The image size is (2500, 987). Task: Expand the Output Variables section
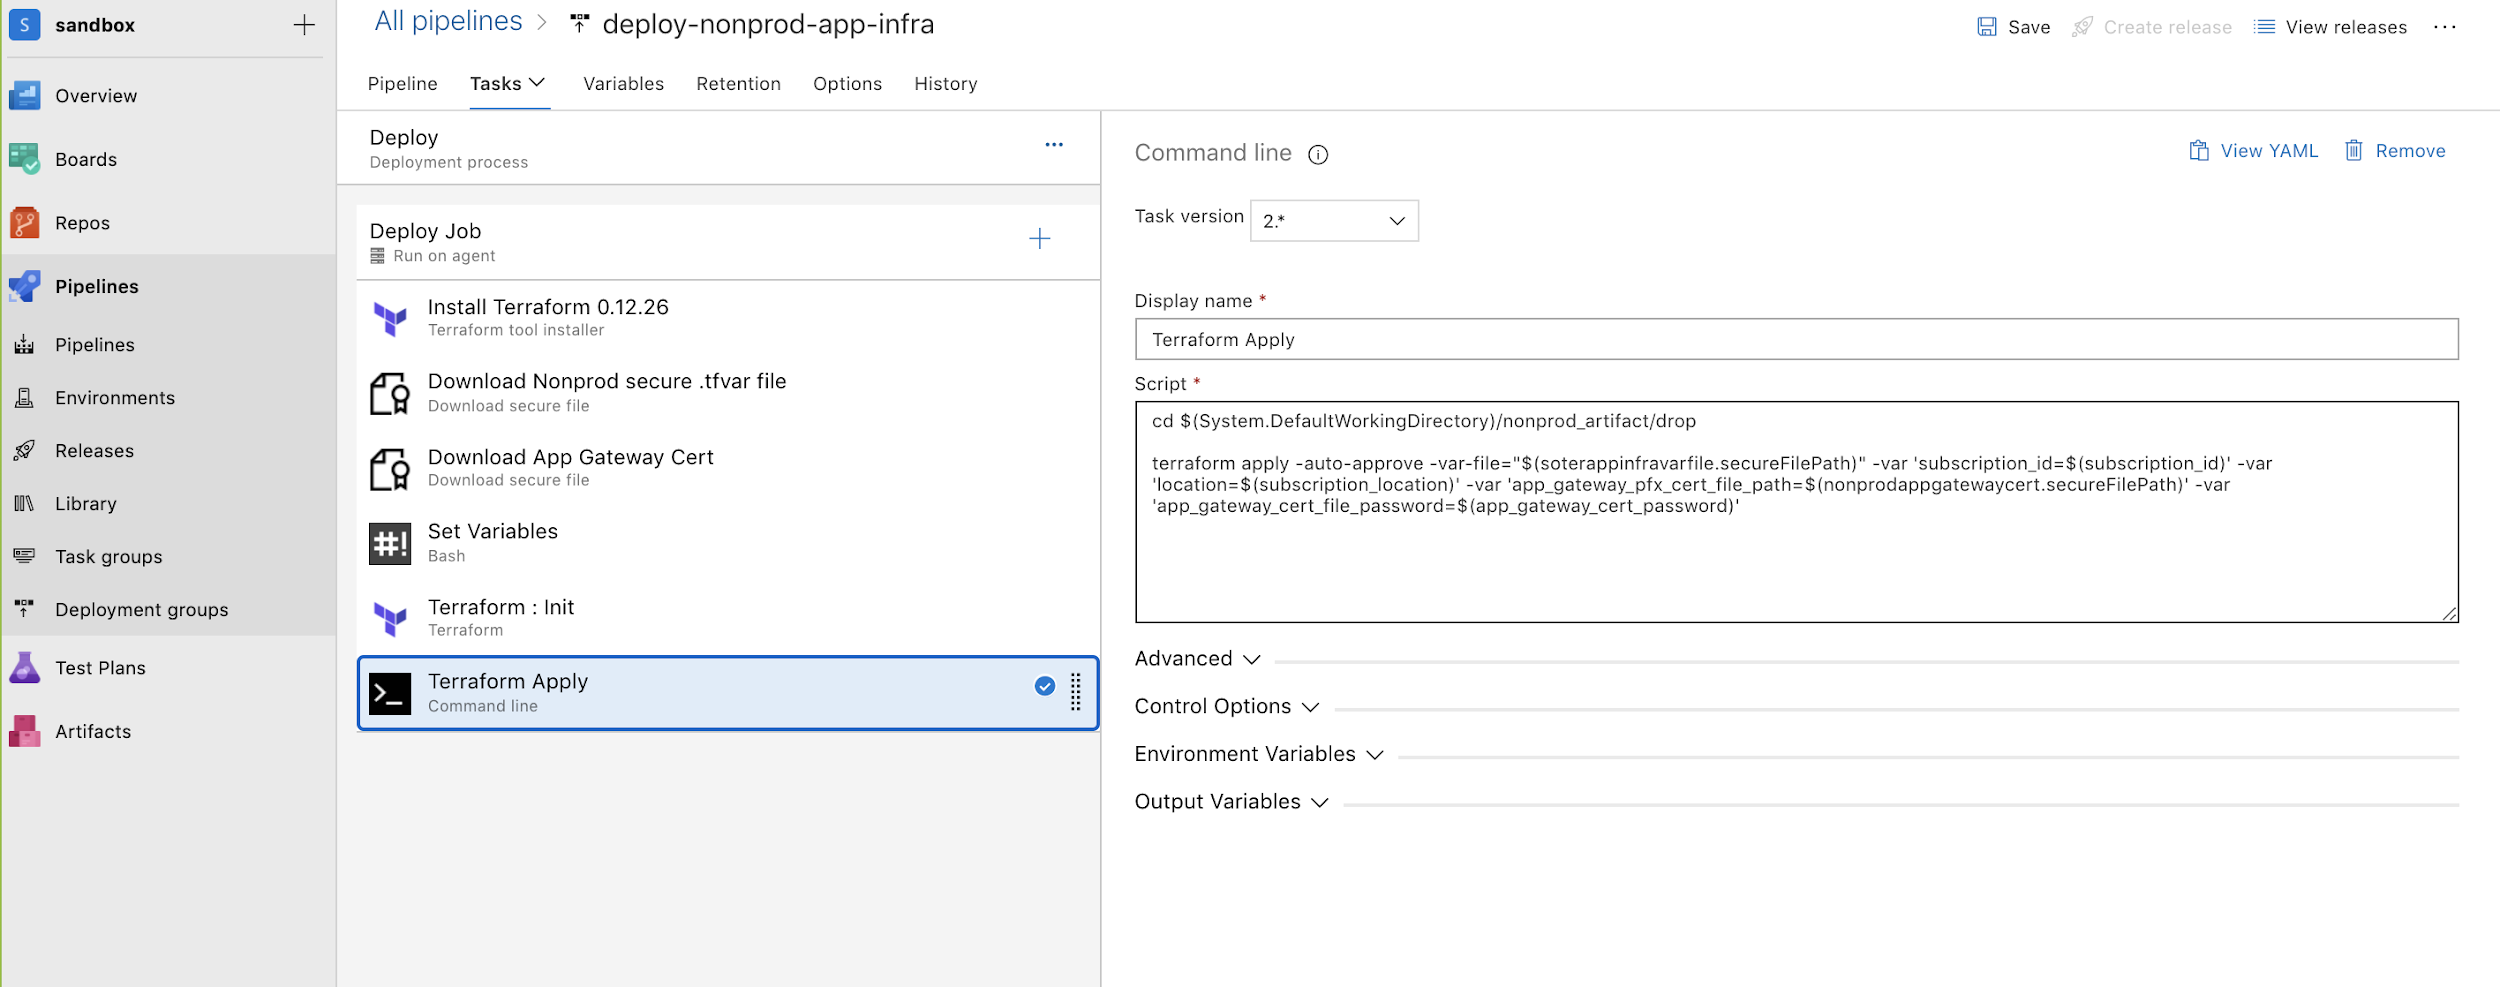(1232, 802)
